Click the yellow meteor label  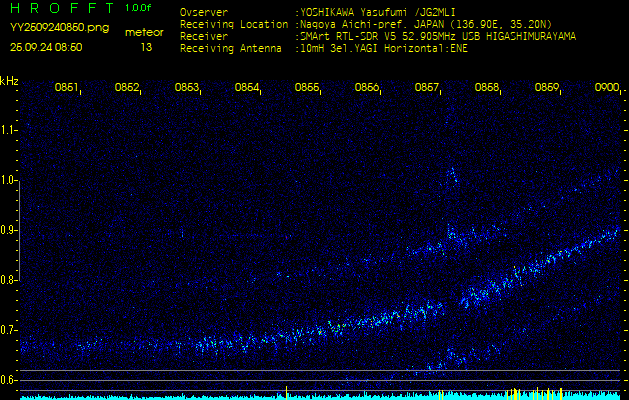144,32
